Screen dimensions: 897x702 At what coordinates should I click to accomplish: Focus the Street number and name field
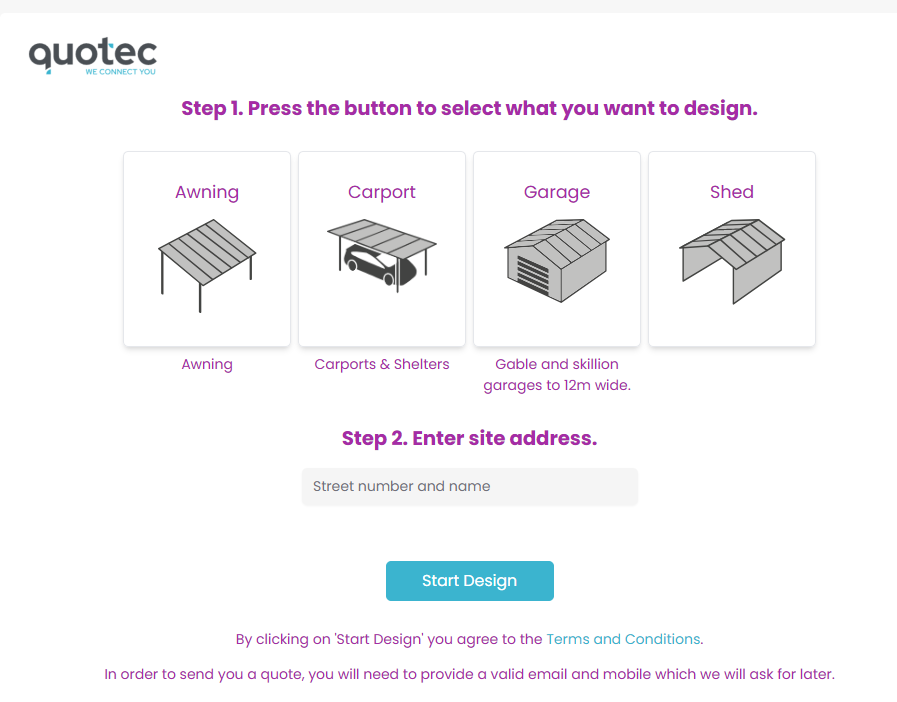tap(470, 487)
